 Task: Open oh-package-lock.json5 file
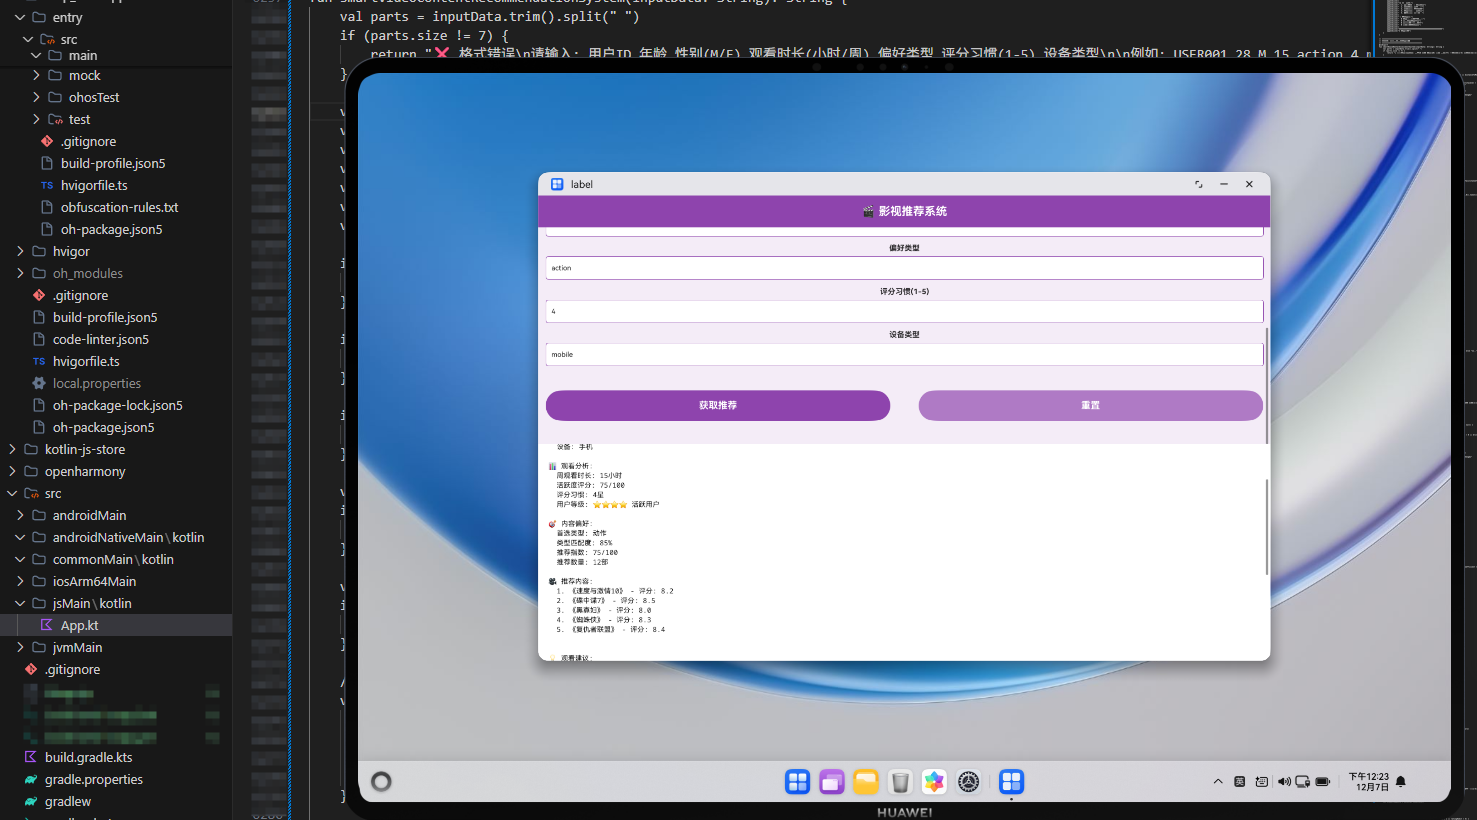click(x=116, y=405)
